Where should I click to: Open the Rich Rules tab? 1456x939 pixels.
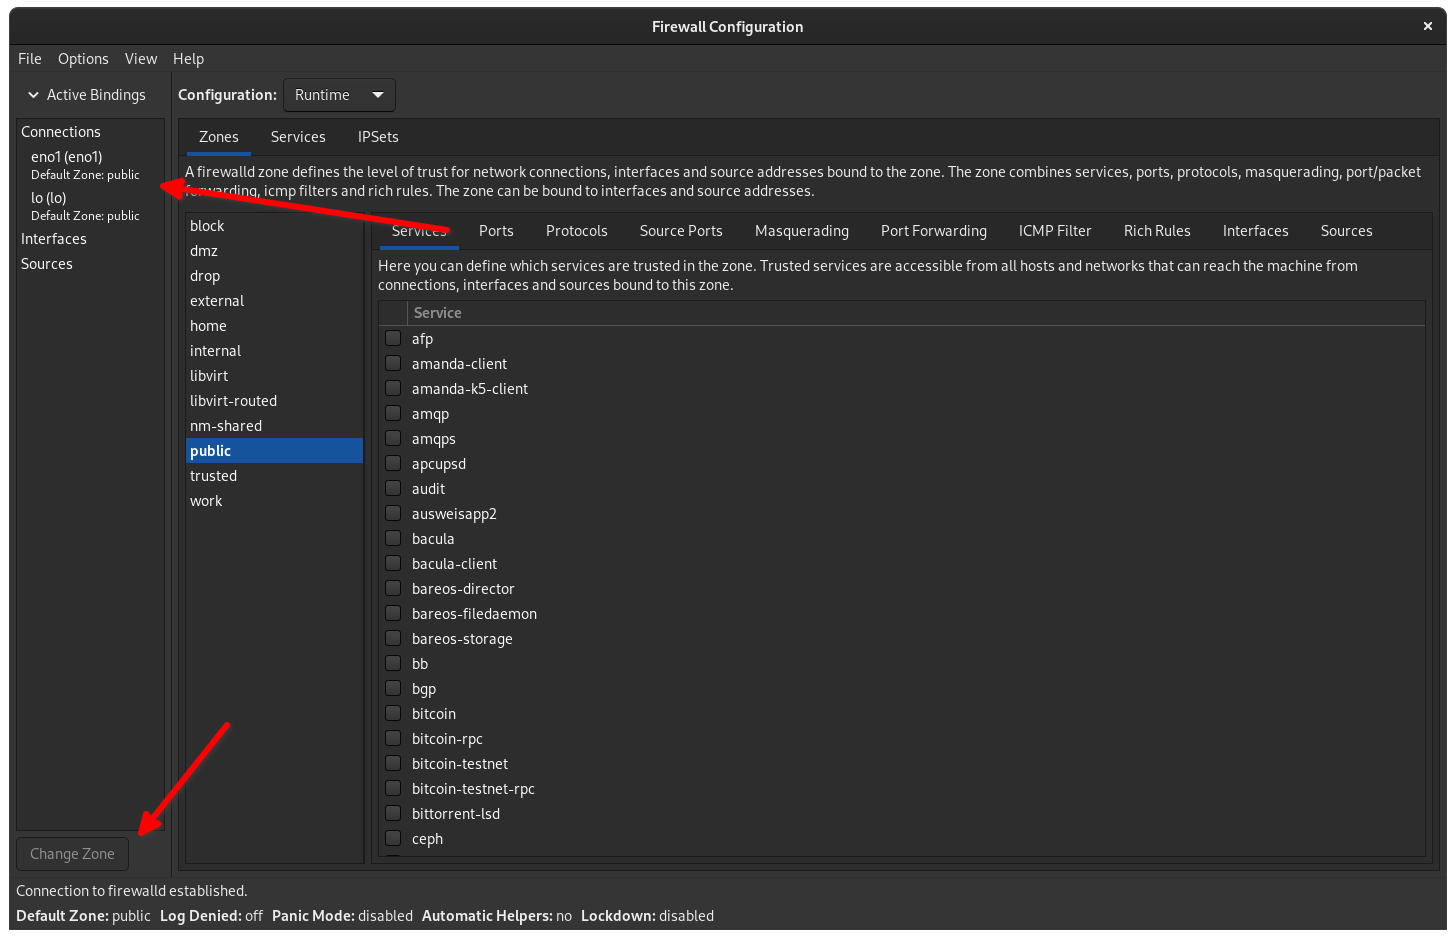pos(1157,231)
